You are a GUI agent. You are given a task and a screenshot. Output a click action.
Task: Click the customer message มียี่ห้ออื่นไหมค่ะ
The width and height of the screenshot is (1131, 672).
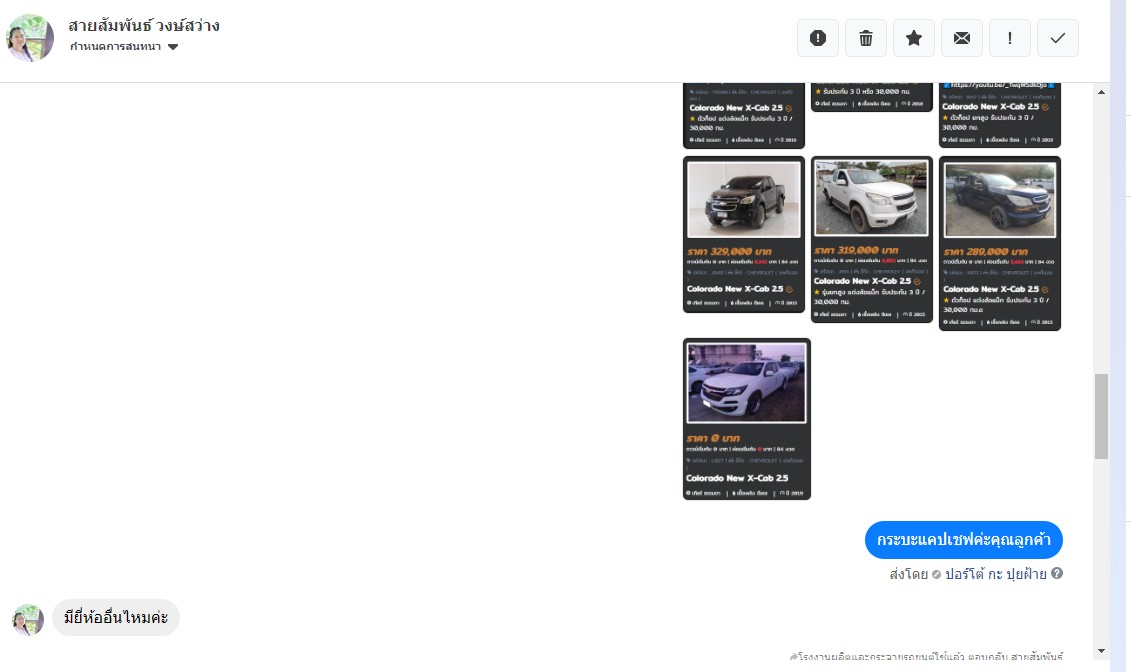coord(116,618)
